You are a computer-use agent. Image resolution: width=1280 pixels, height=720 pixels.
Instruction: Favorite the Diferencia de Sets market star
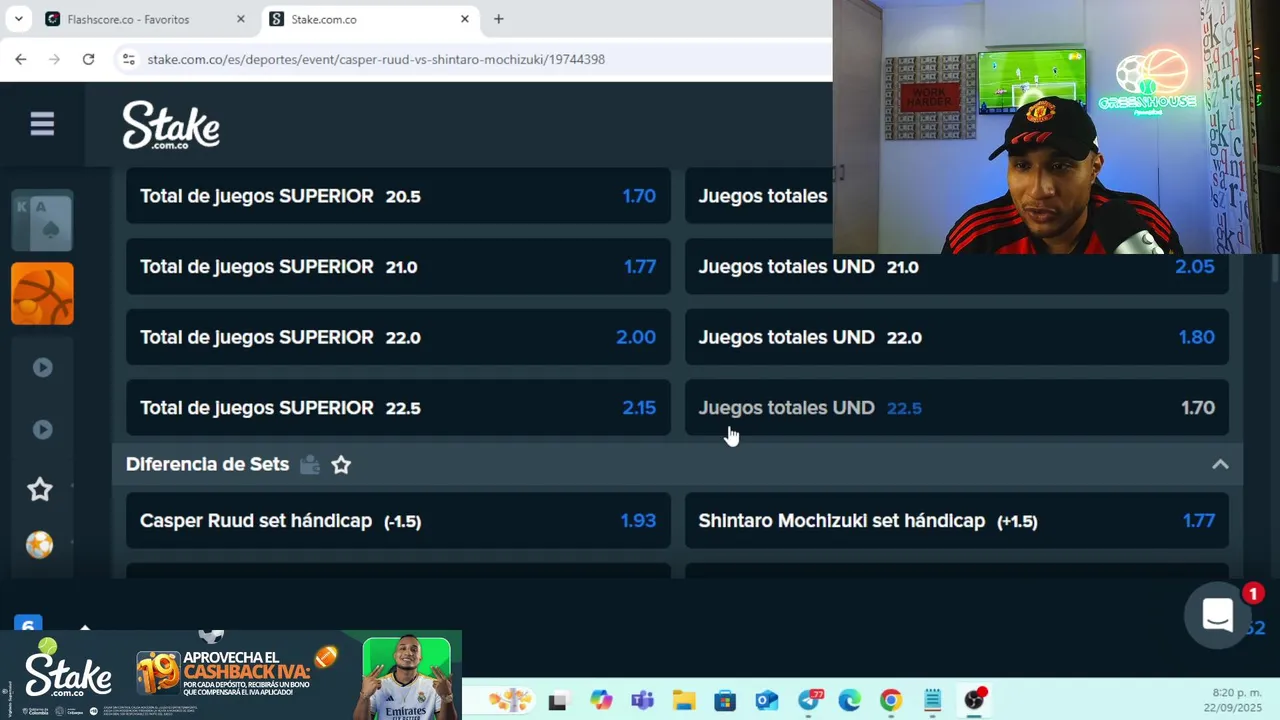[x=341, y=465]
